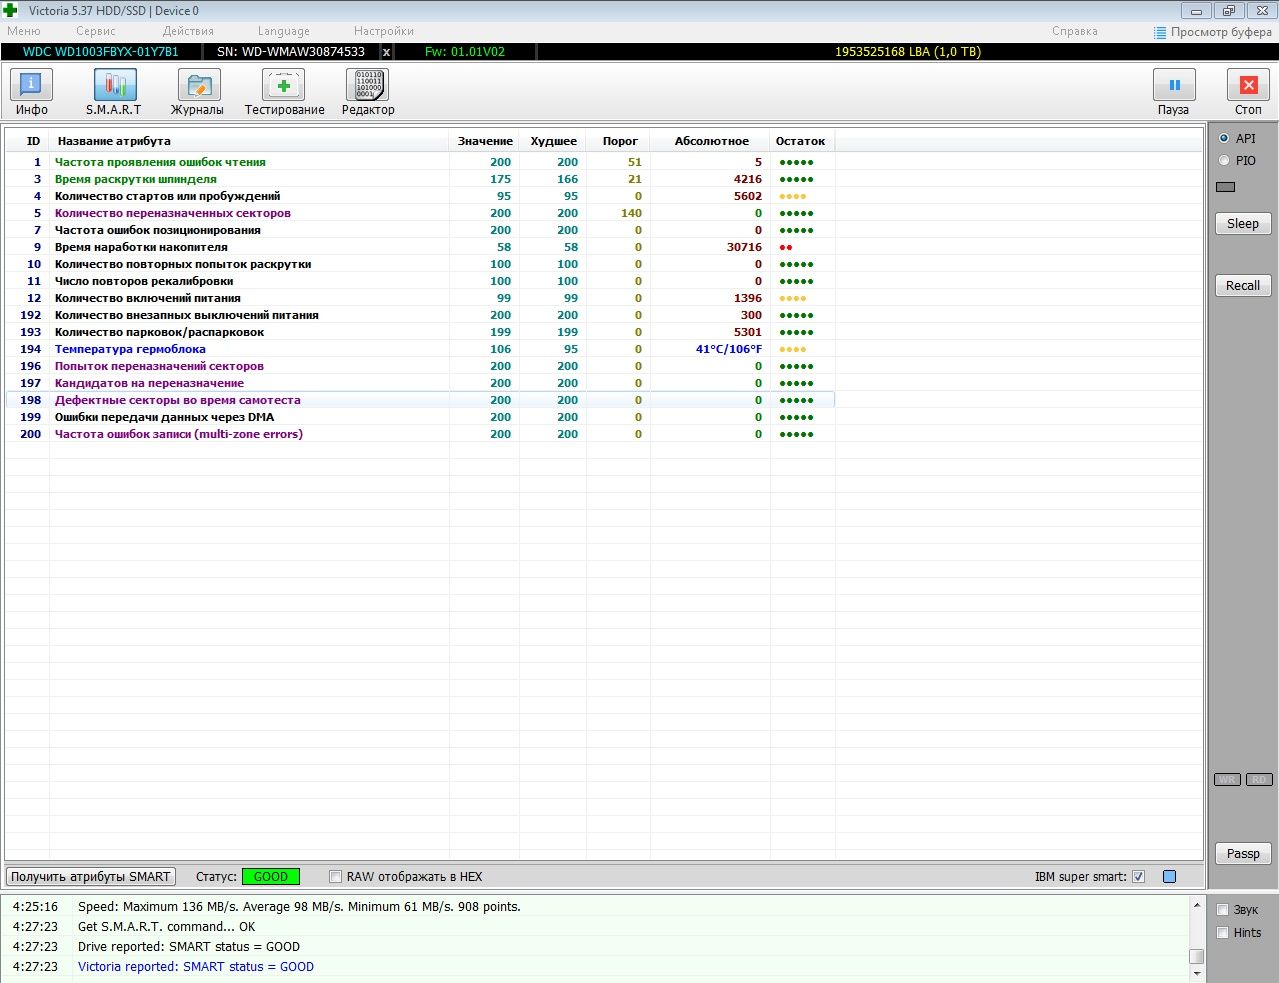This screenshot has height=983, width=1279.
Task: Sort by the ID column header
Action: tap(33, 141)
